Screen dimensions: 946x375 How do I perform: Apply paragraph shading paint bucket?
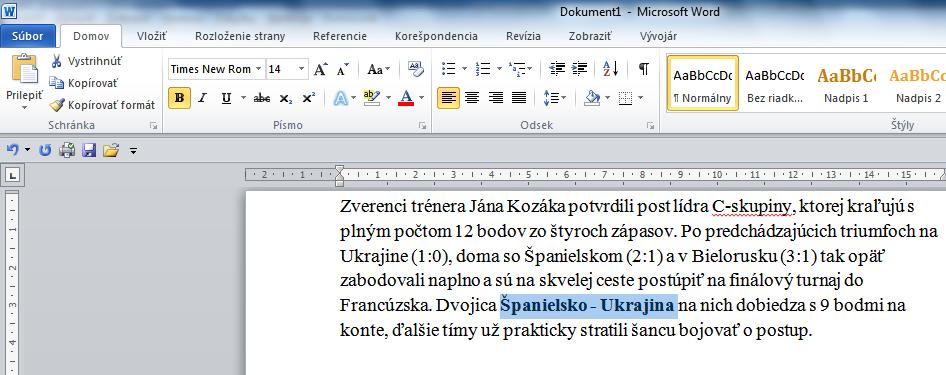pyautogui.click(x=592, y=98)
